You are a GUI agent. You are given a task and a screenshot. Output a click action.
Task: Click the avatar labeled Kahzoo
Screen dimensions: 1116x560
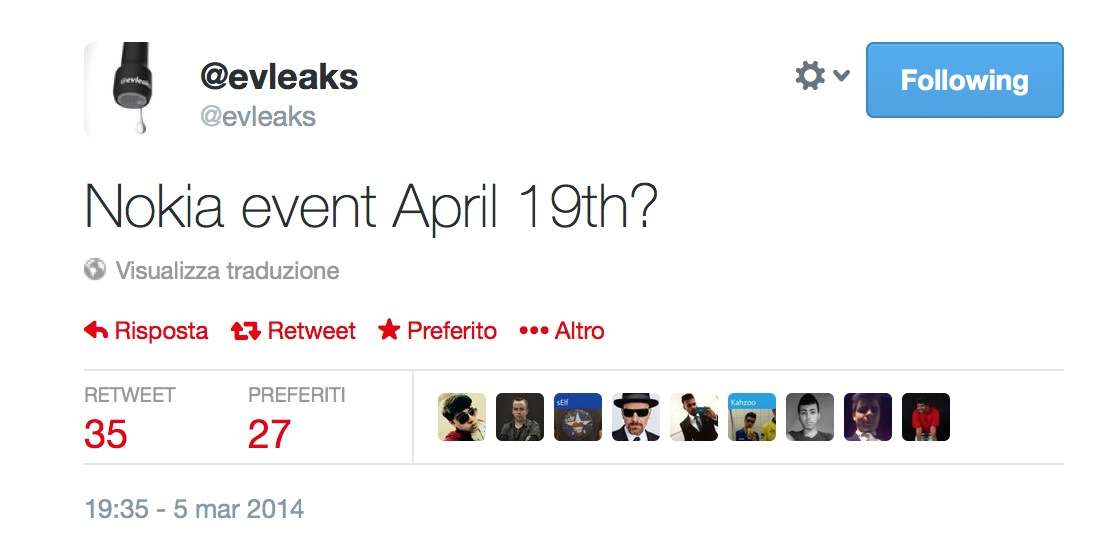point(752,417)
